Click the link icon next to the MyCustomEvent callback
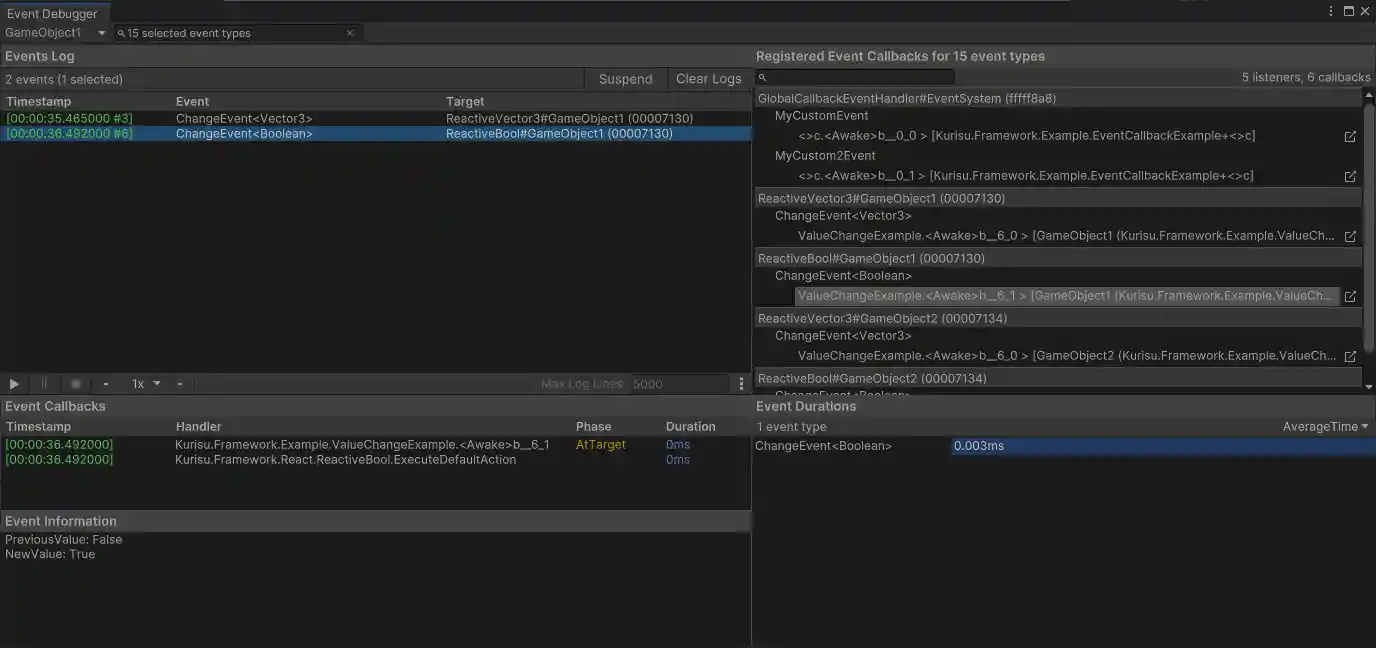 1350,136
